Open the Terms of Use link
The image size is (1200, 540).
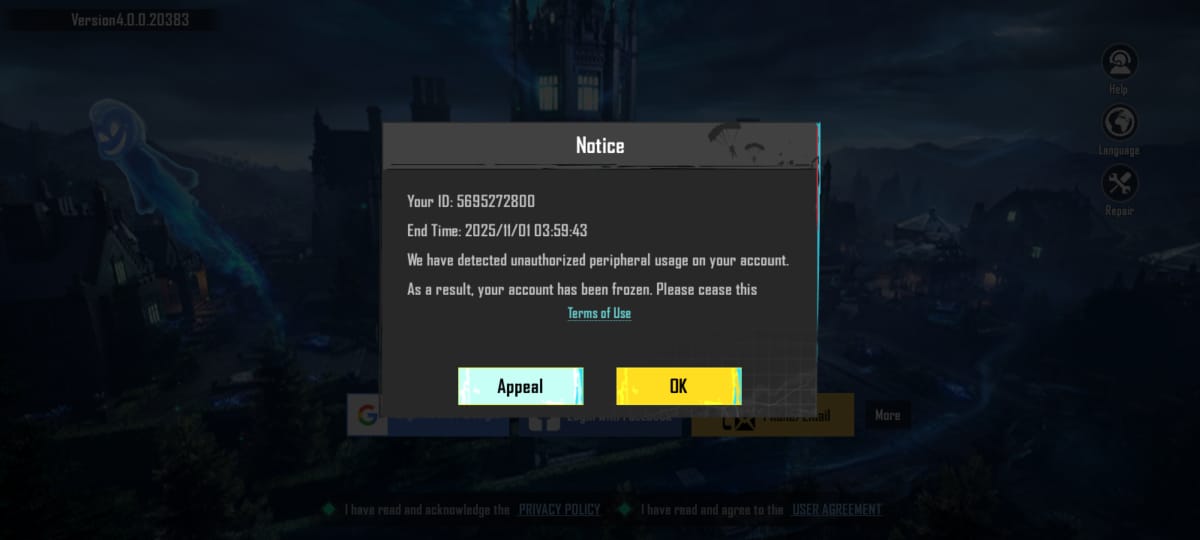point(599,313)
